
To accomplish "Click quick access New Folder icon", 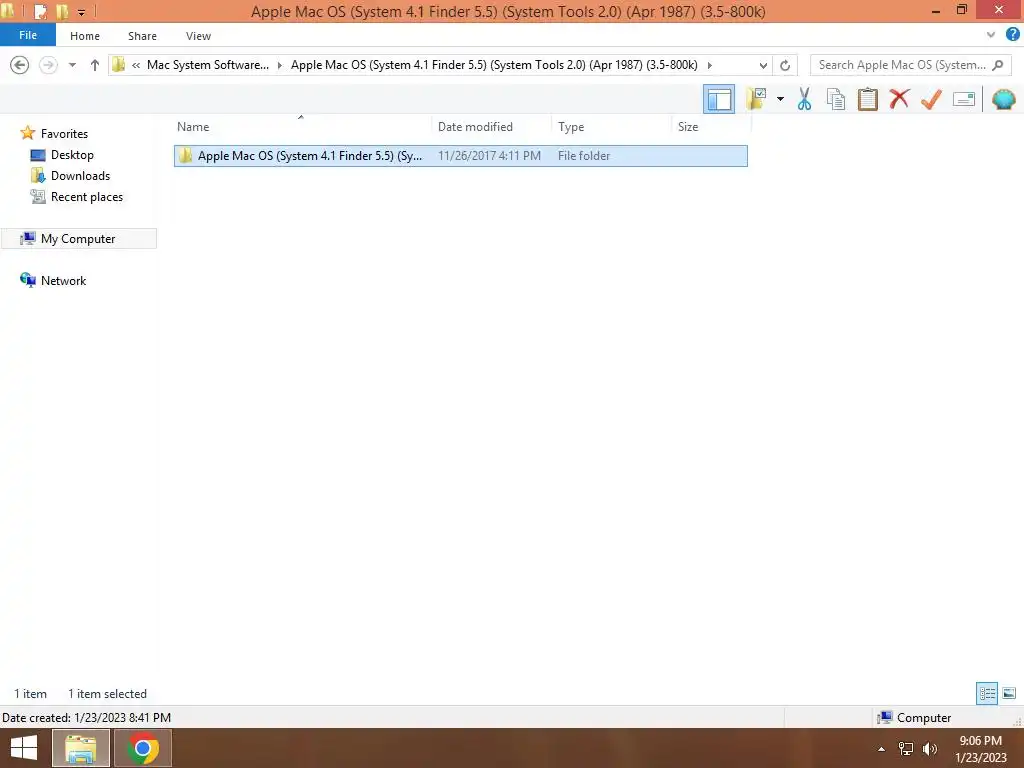I will point(63,11).
